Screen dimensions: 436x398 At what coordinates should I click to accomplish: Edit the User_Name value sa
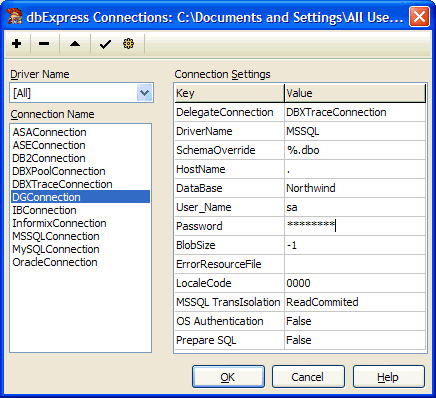pos(355,207)
